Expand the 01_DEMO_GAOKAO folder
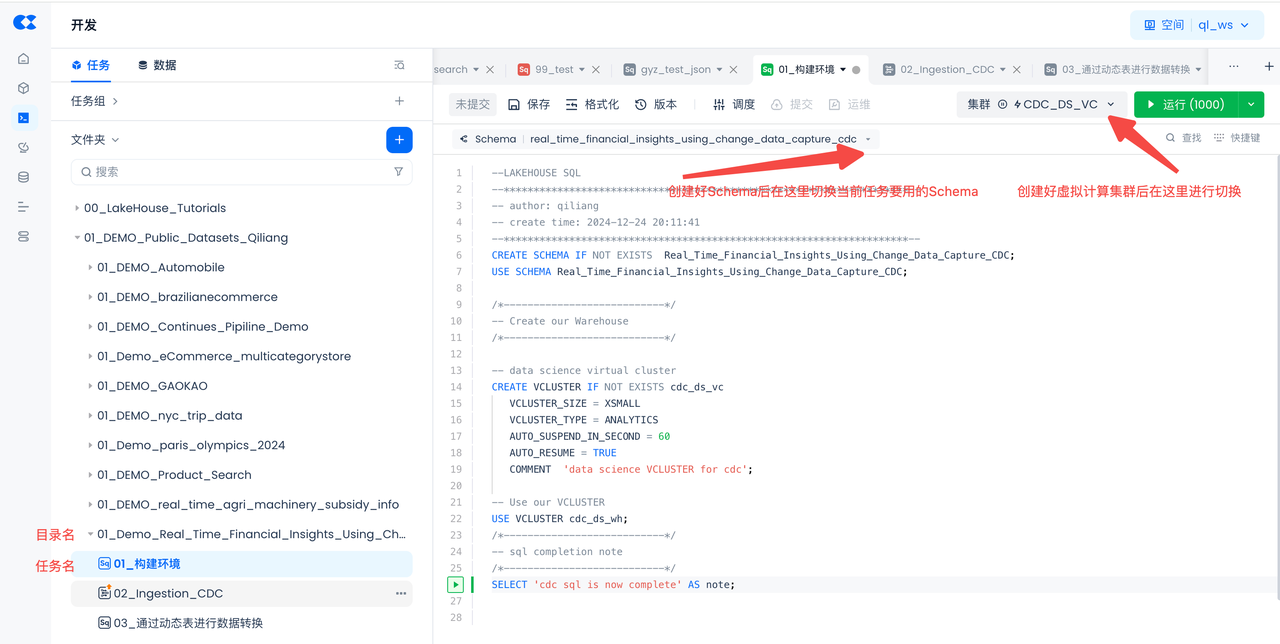Image resolution: width=1280 pixels, height=644 pixels. pos(90,386)
